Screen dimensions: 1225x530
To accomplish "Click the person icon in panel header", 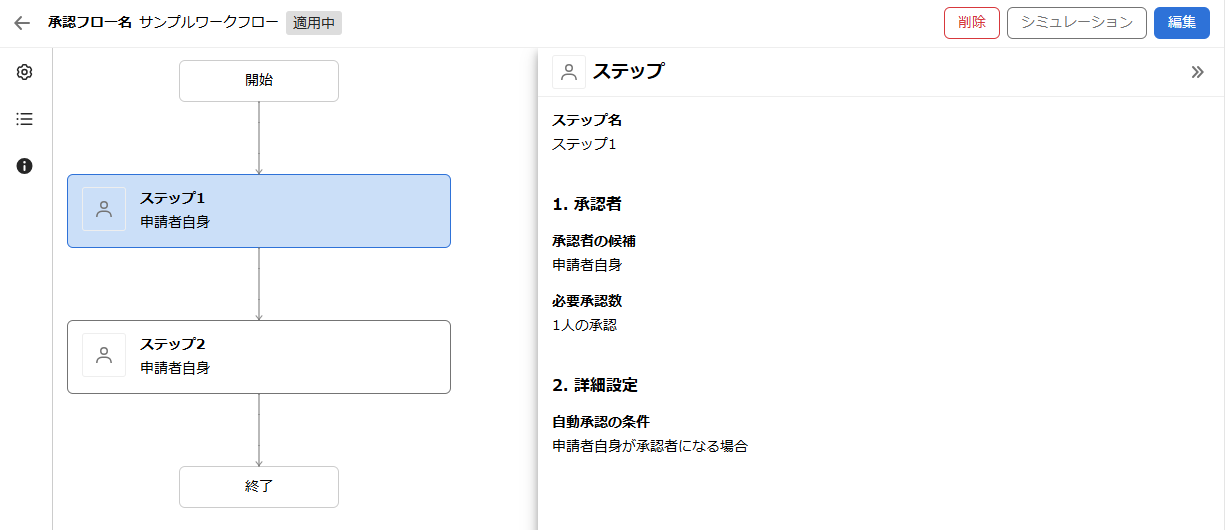I will pyautogui.click(x=569, y=72).
